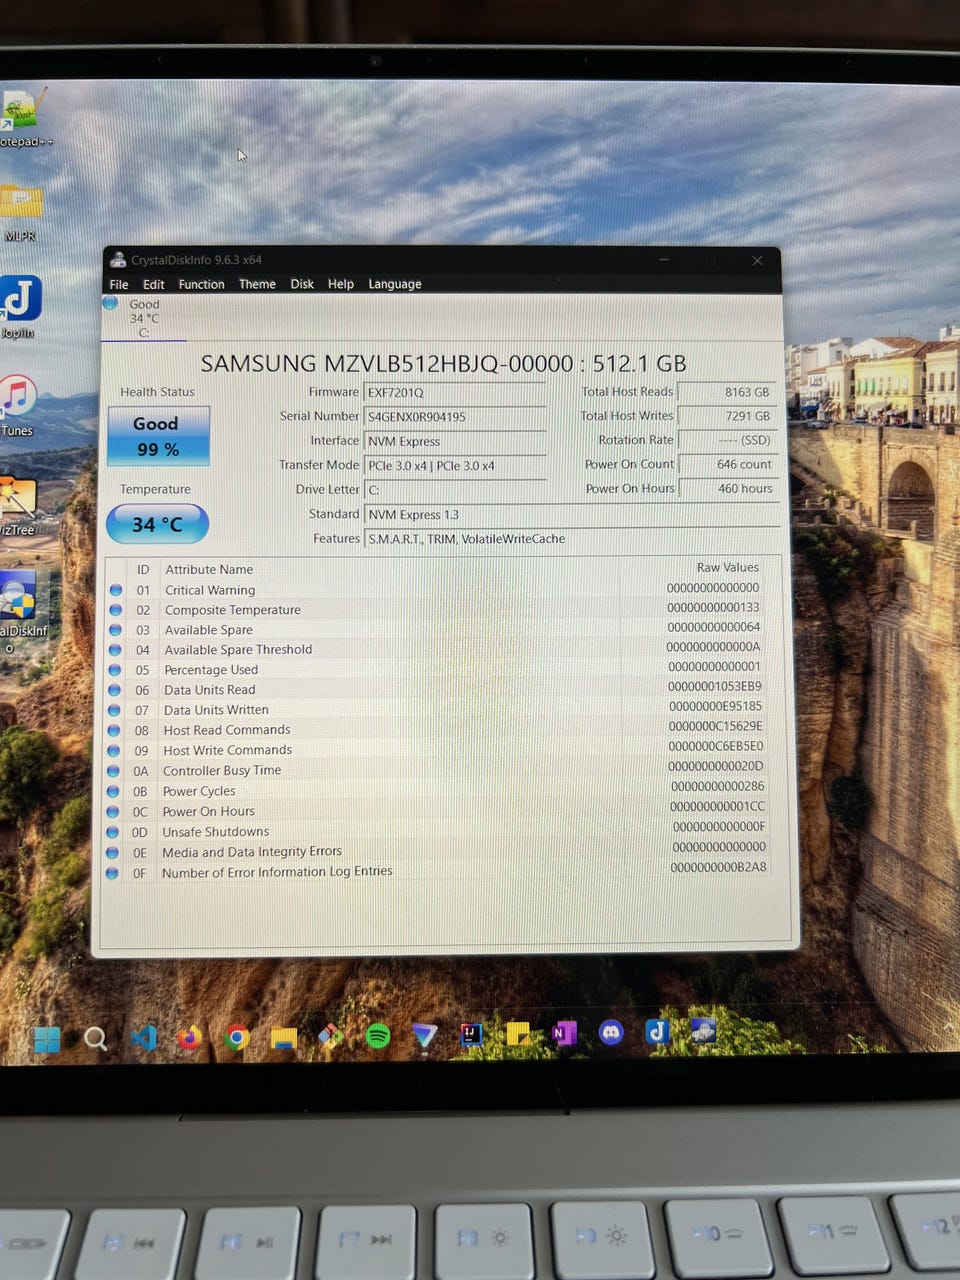Open Windows Start menu
The width and height of the screenshot is (960, 1280).
tap(47, 1039)
